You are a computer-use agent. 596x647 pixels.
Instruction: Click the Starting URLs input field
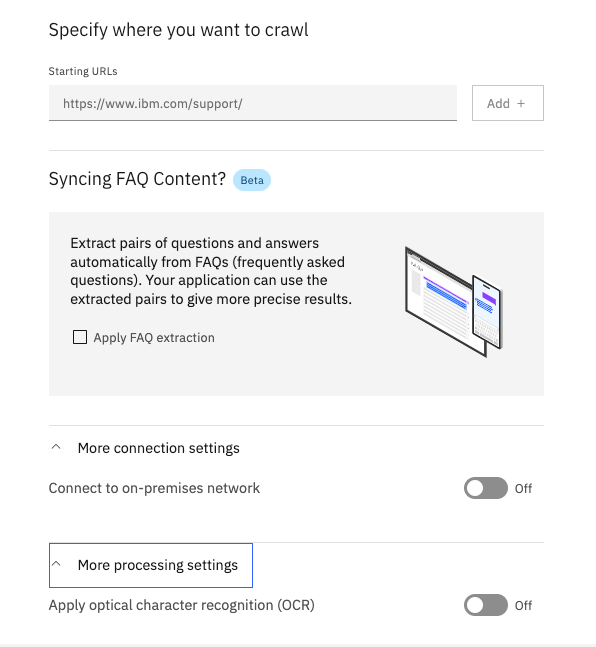coord(253,103)
